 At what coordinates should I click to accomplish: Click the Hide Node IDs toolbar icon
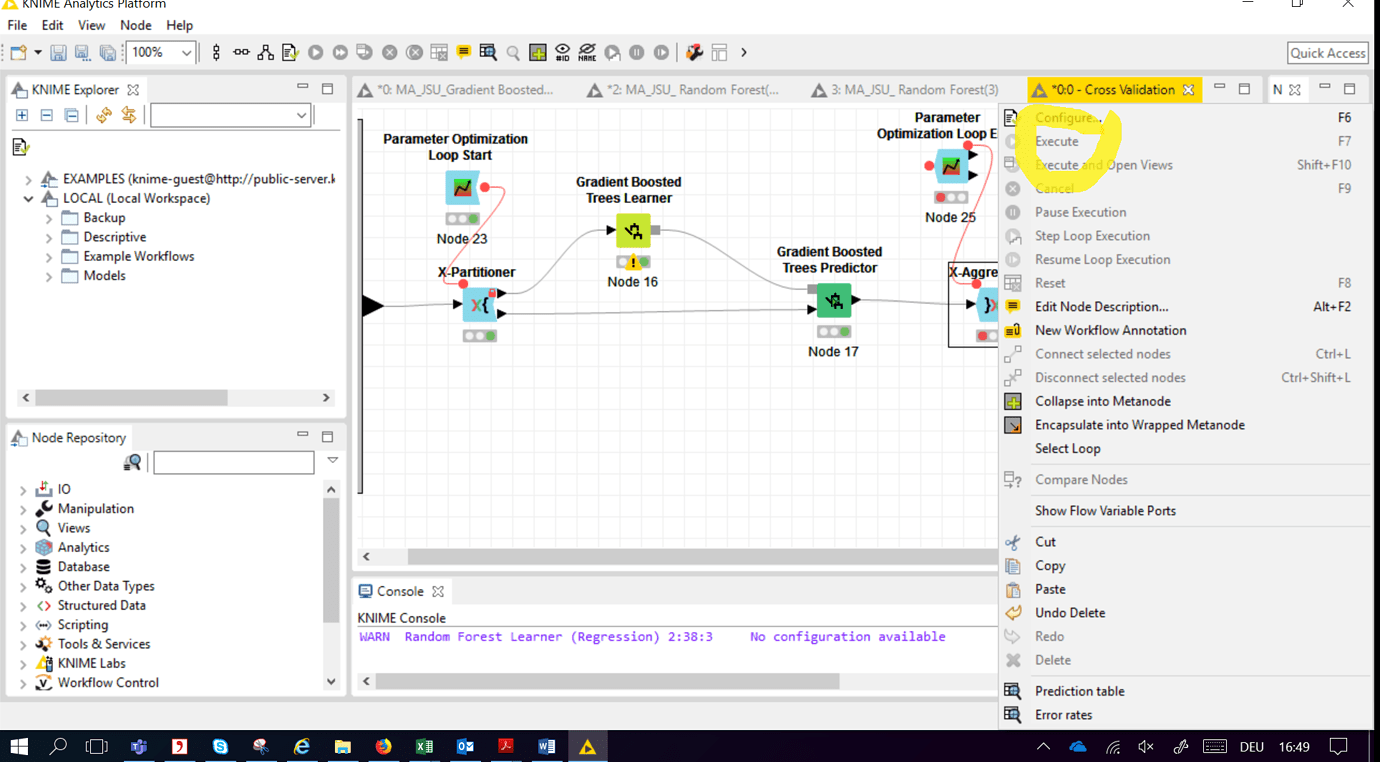[x=561, y=52]
